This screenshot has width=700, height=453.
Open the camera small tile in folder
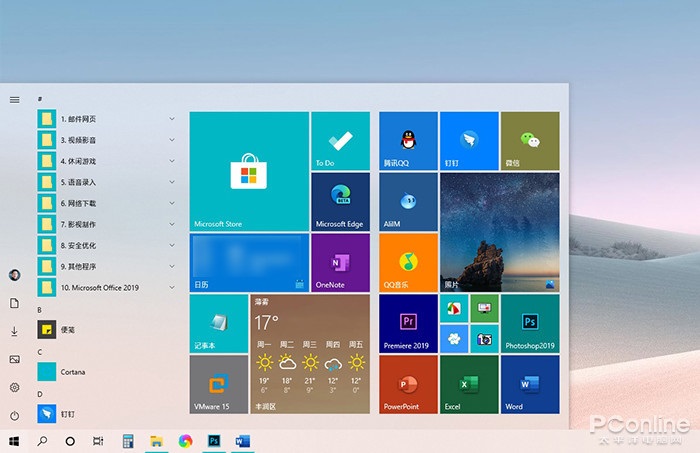click(484, 339)
